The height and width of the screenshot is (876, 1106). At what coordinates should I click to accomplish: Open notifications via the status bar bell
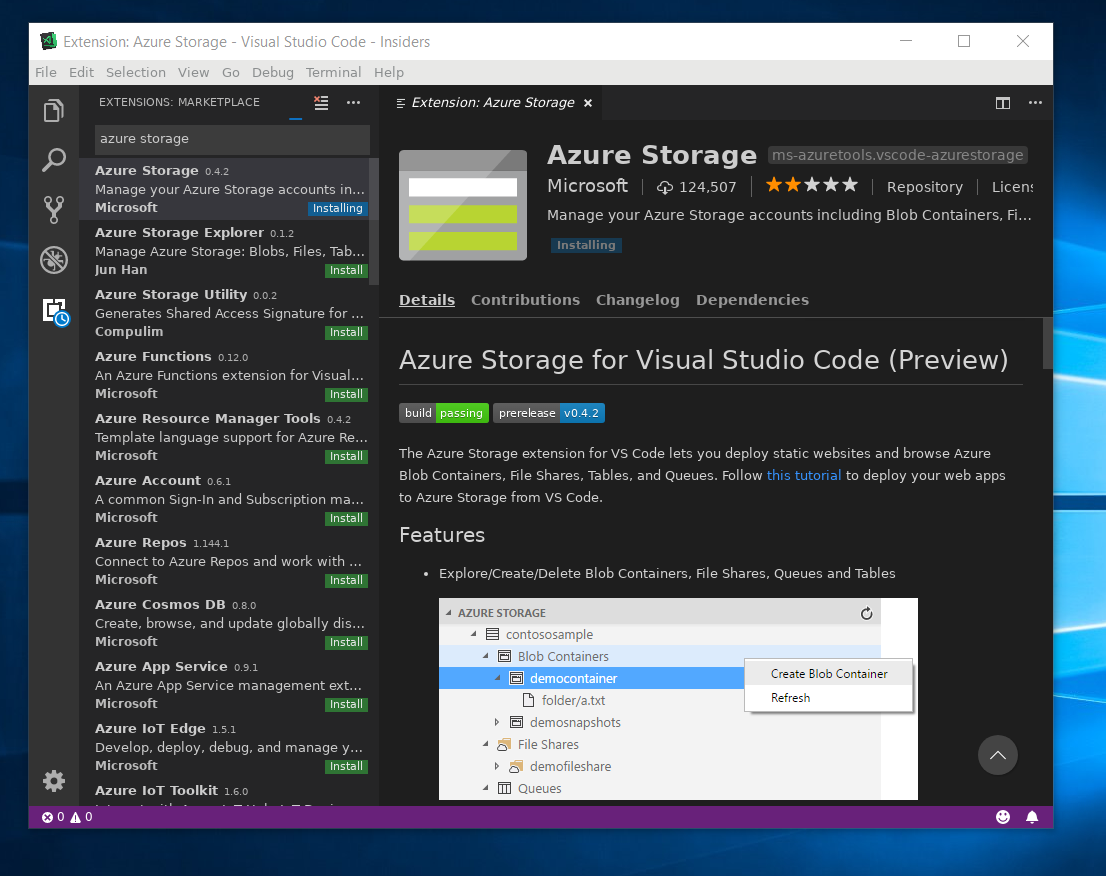click(x=1031, y=817)
